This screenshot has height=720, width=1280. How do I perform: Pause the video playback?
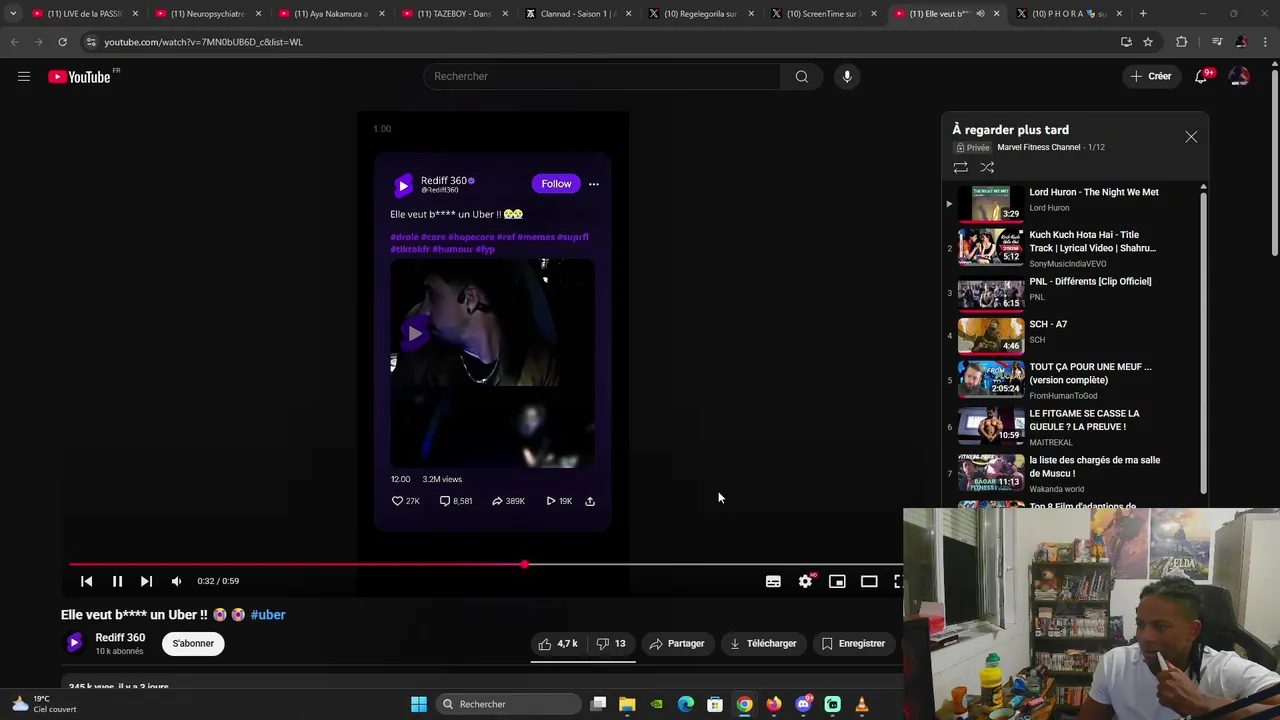point(117,581)
